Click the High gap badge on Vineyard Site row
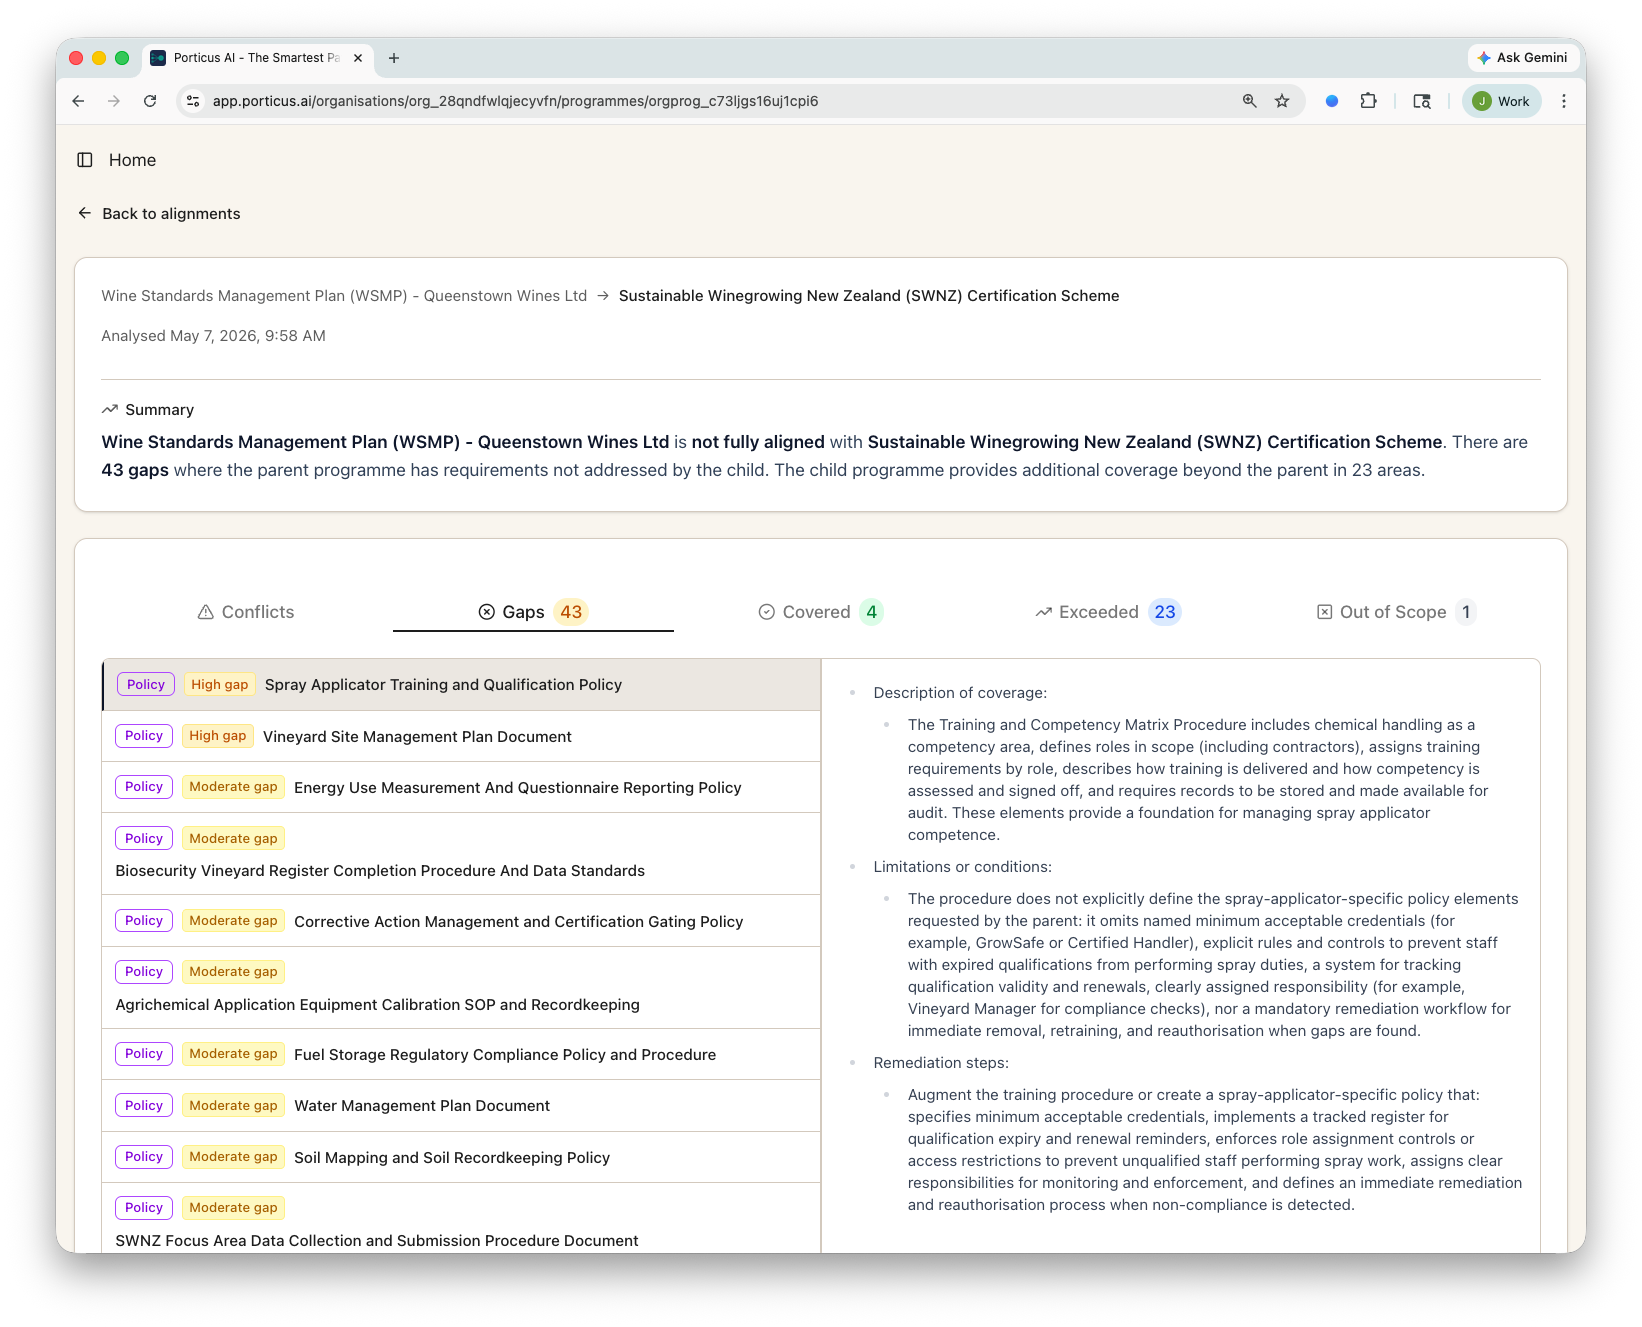The width and height of the screenshot is (1642, 1327). (218, 736)
